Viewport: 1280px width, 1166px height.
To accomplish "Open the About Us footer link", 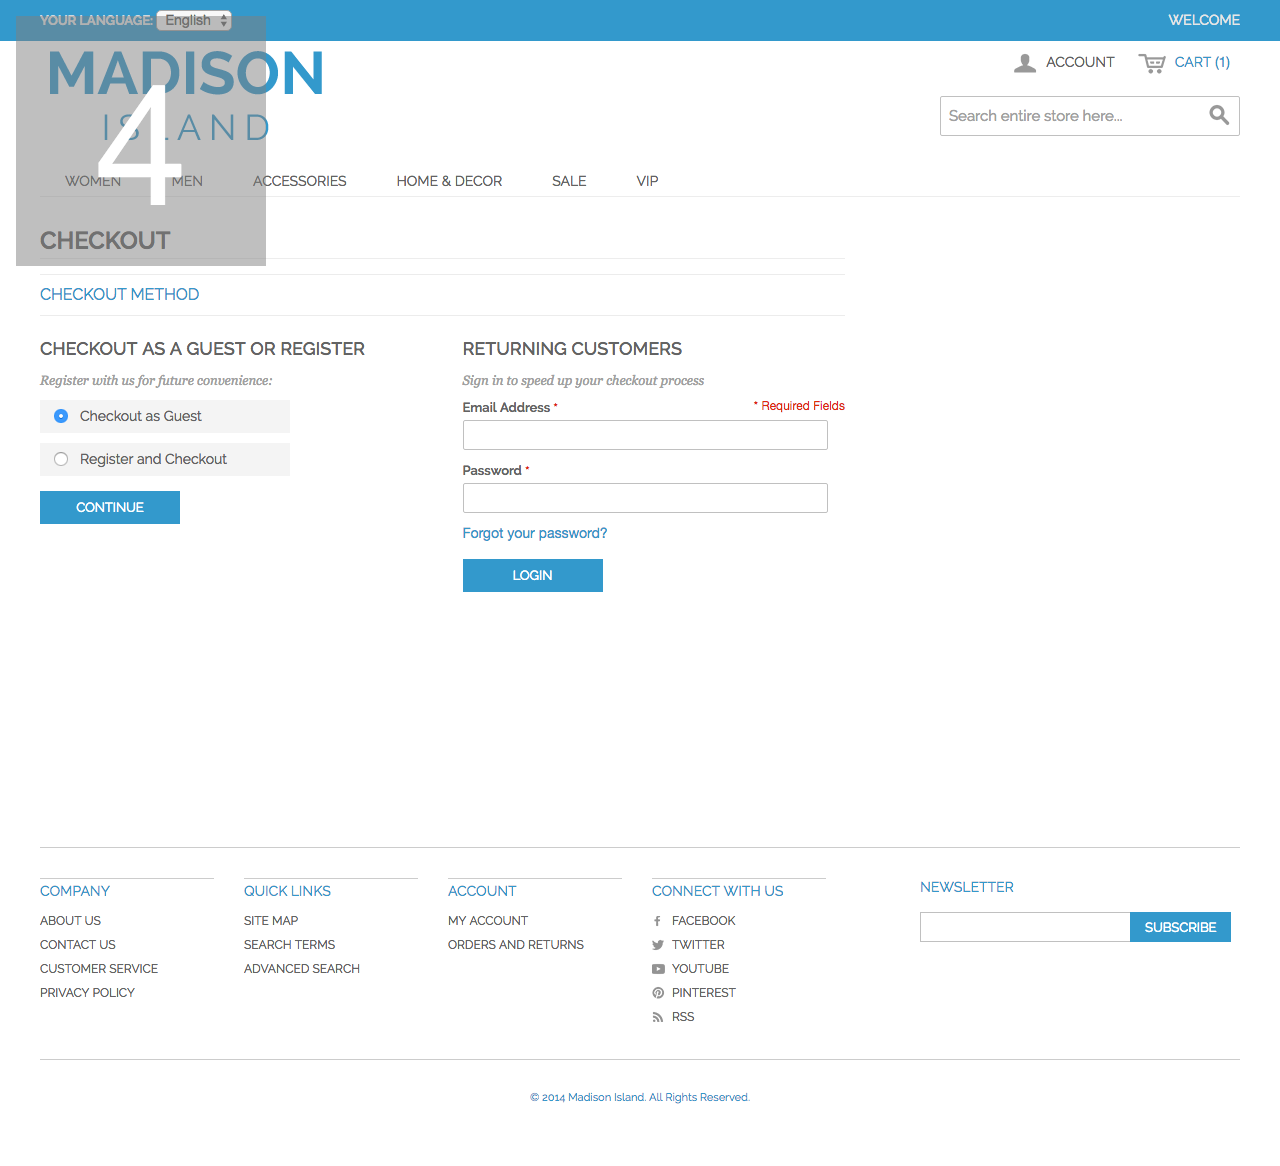I will click(x=70, y=921).
